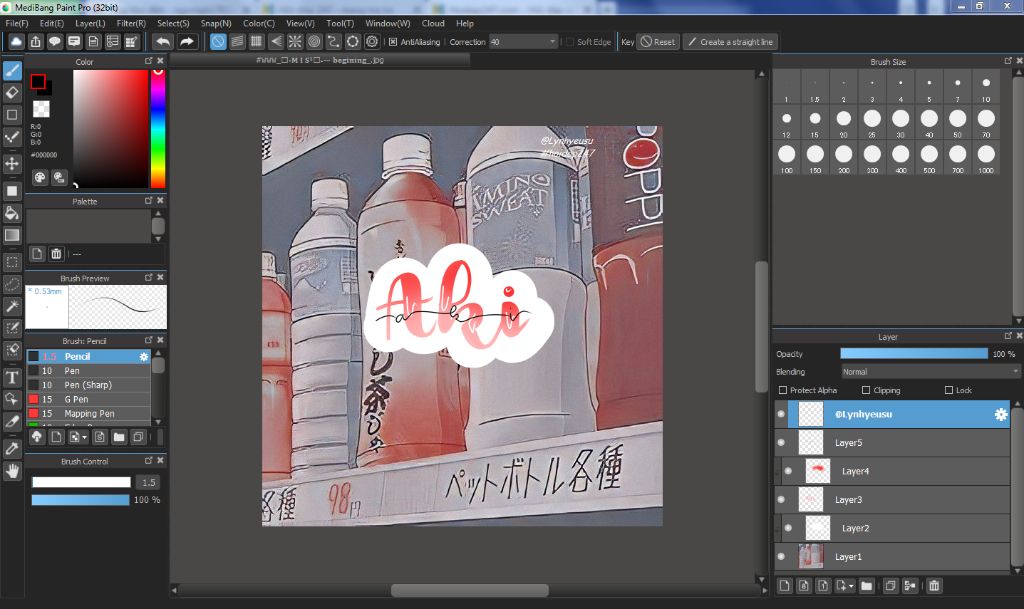Select the rectangular Select tool

pyautogui.click(x=12, y=262)
